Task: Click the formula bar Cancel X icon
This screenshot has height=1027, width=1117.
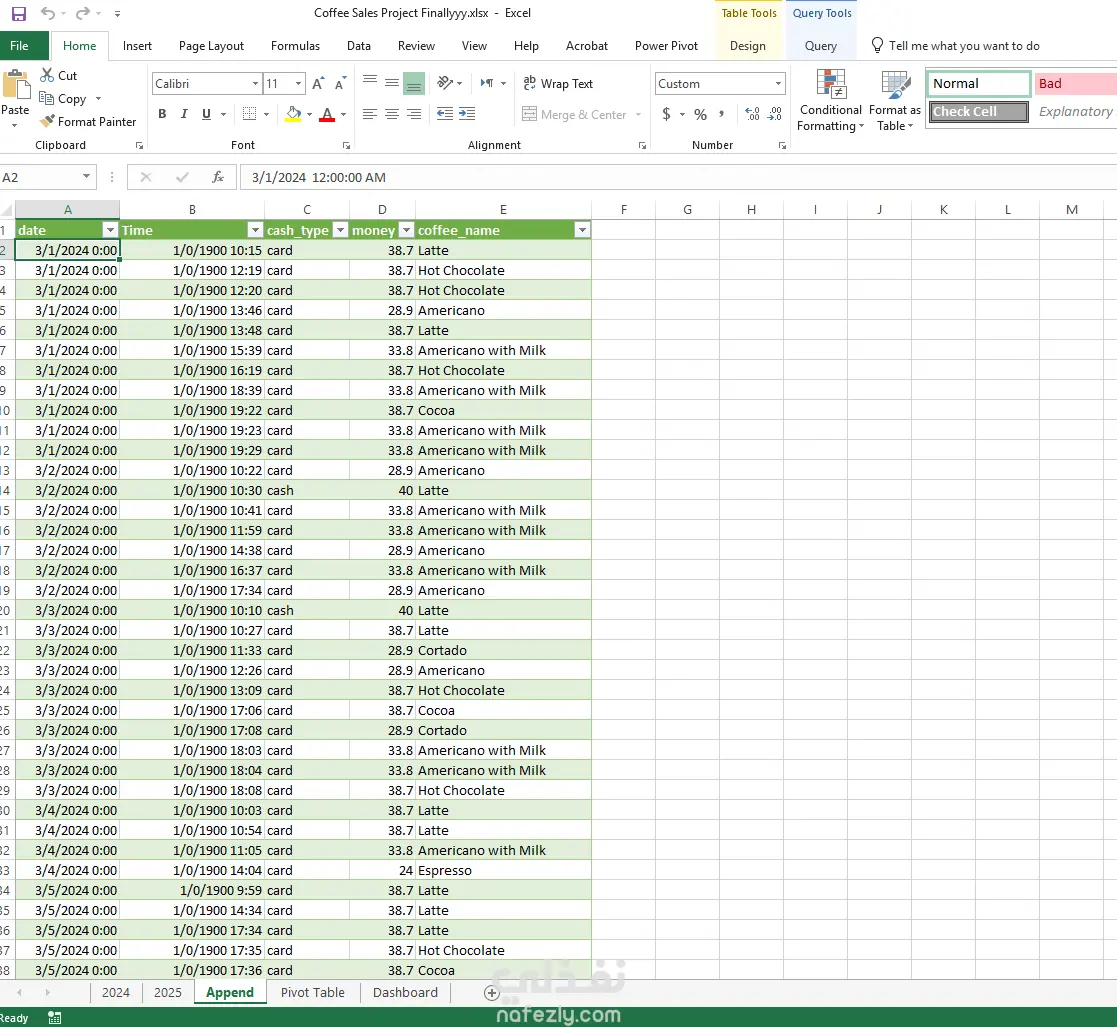Action: pos(146,177)
